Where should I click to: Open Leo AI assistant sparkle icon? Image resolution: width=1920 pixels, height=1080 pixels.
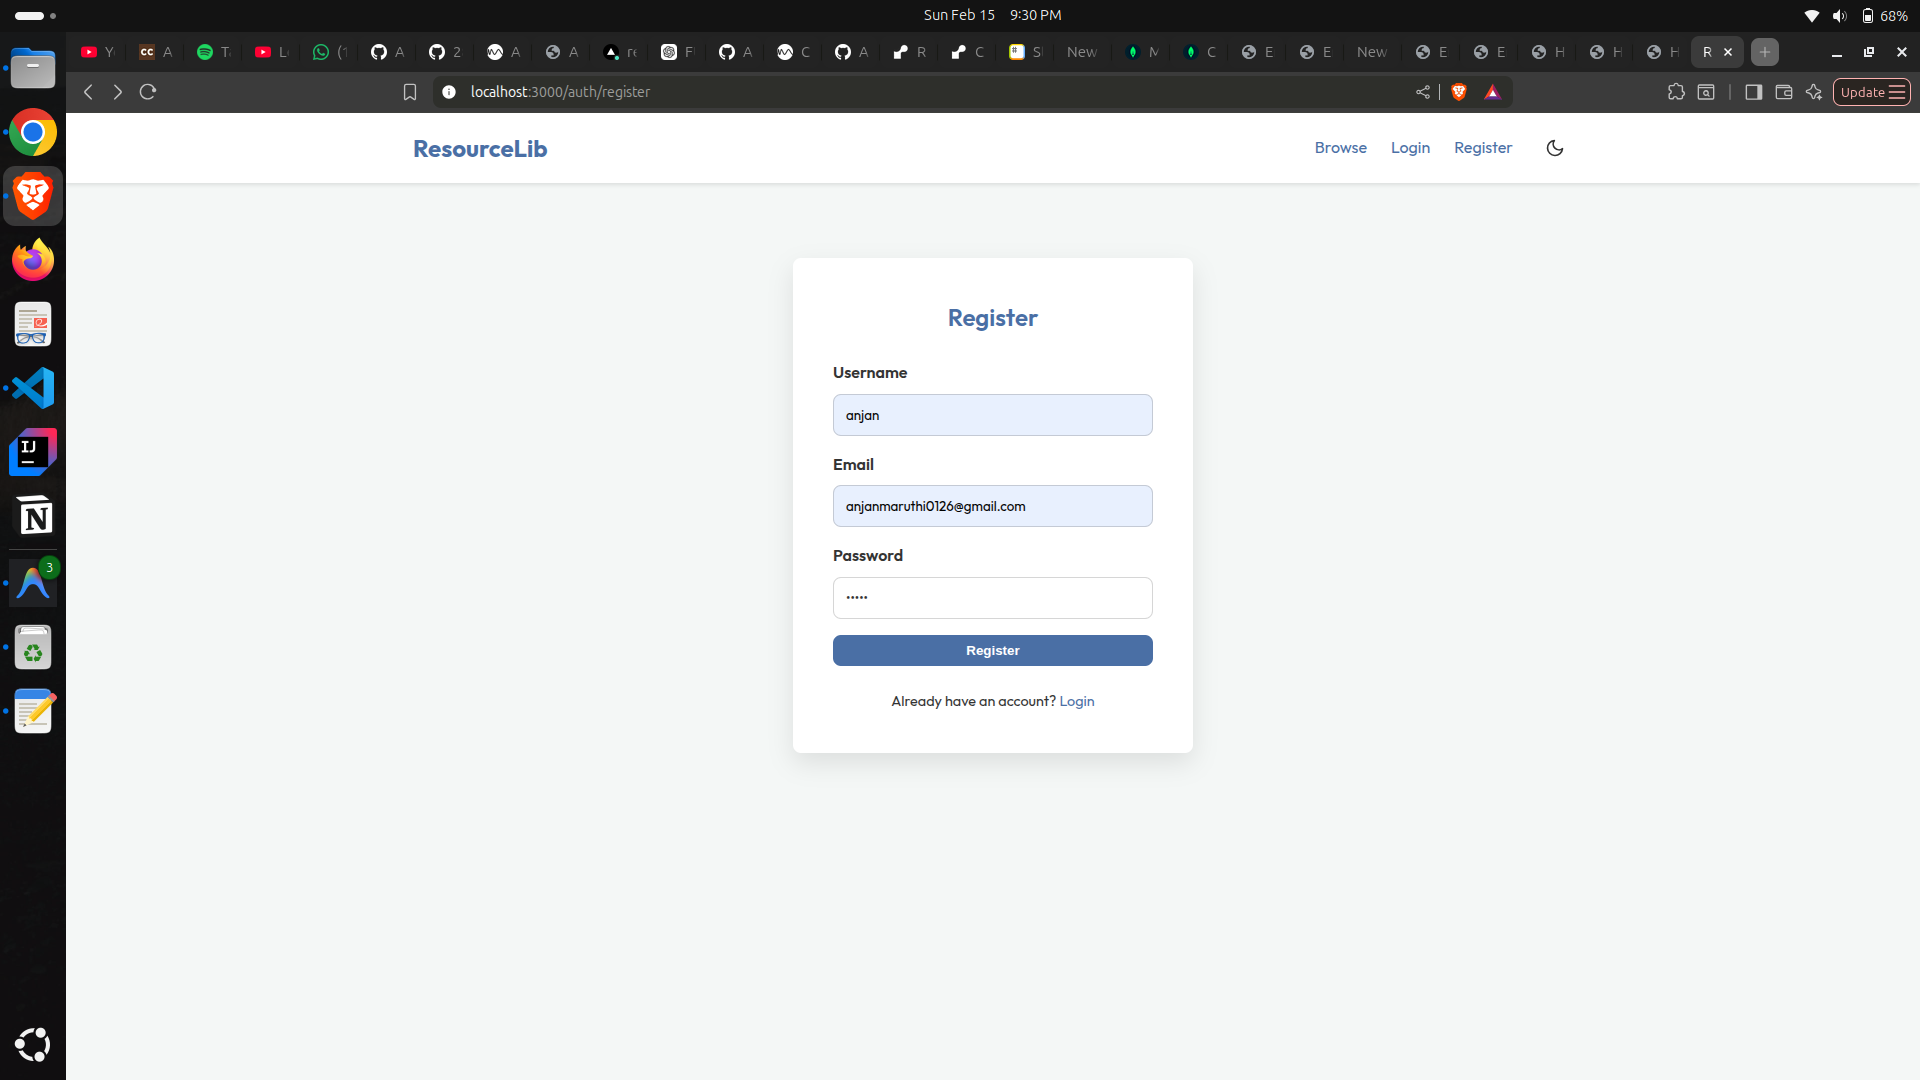1814,92
